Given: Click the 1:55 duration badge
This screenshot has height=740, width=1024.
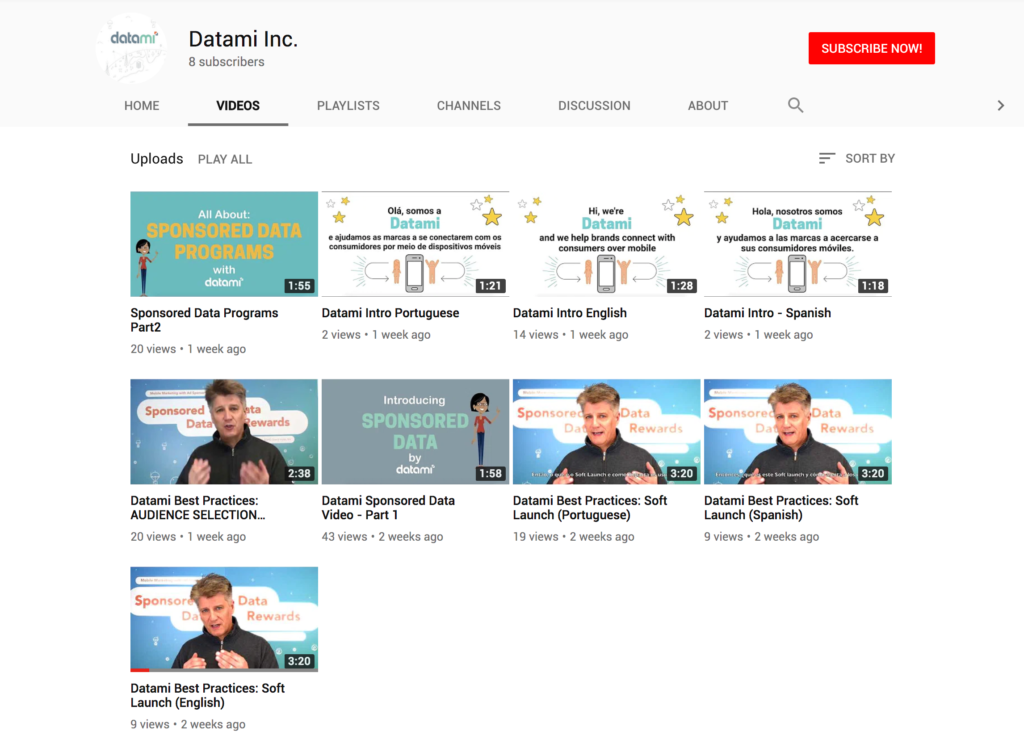Looking at the screenshot, I should pyautogui.click(x=299, y=285).
